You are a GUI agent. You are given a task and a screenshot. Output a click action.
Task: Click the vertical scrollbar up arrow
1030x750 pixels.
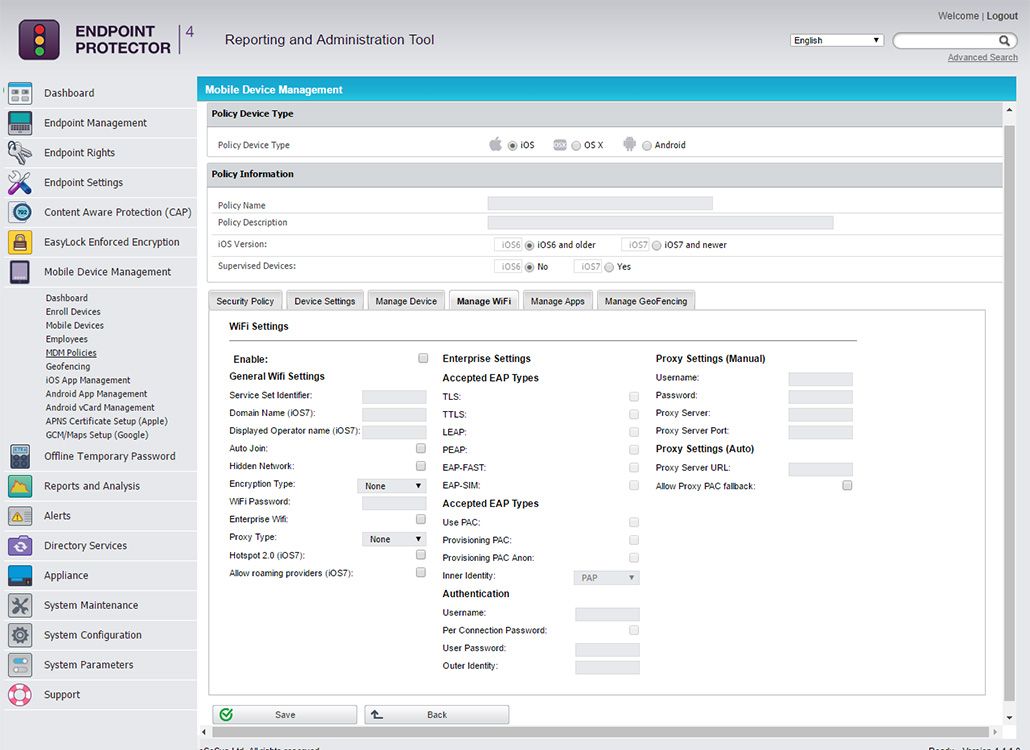[x=1009, y=110]
